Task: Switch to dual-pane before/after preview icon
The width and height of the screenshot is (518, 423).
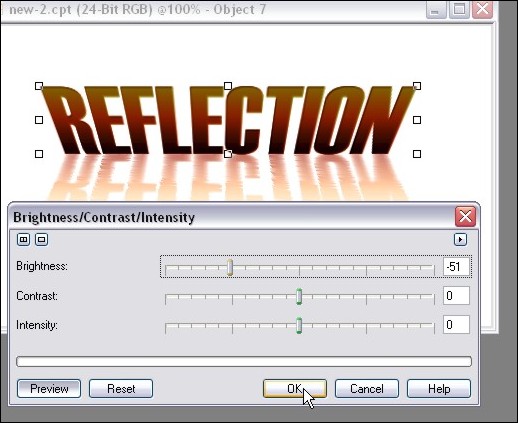Action: [23, 239]
